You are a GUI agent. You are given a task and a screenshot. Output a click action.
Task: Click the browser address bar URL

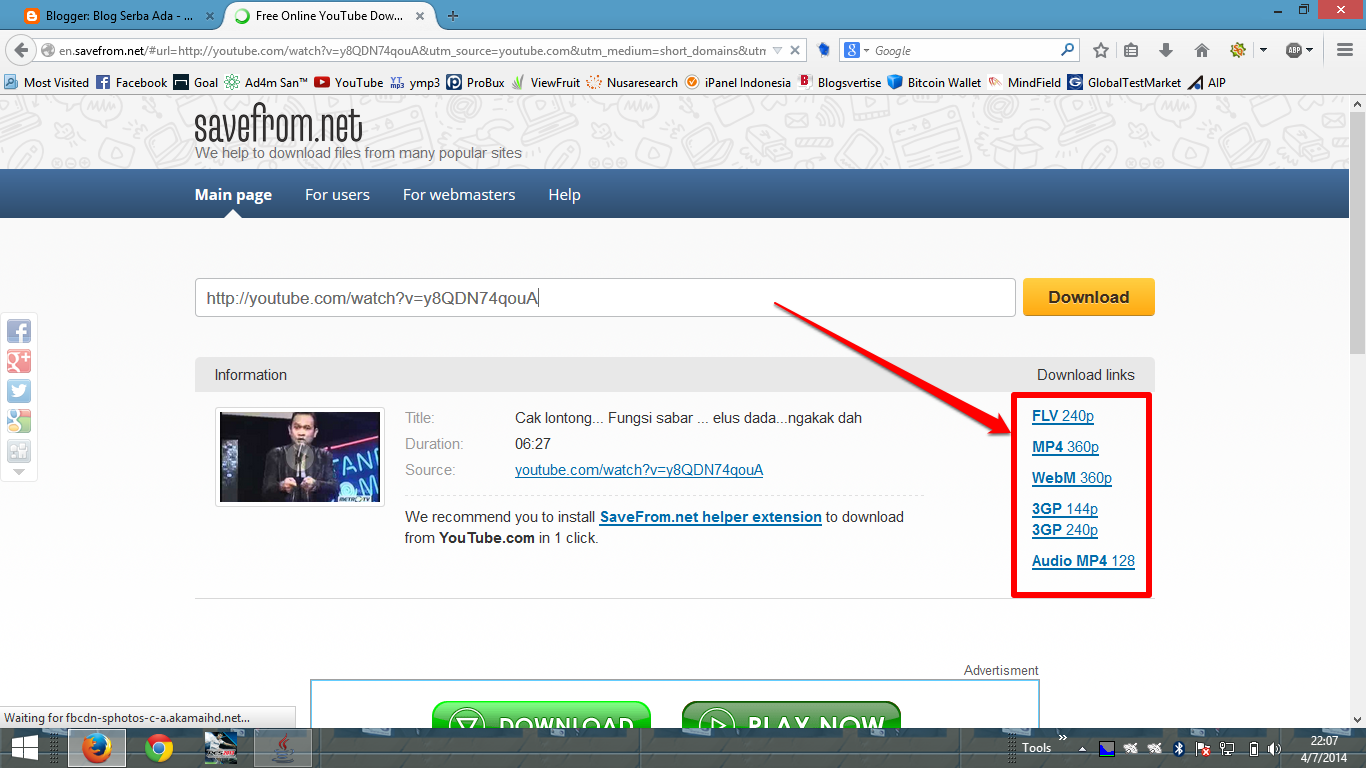point(411,50)
